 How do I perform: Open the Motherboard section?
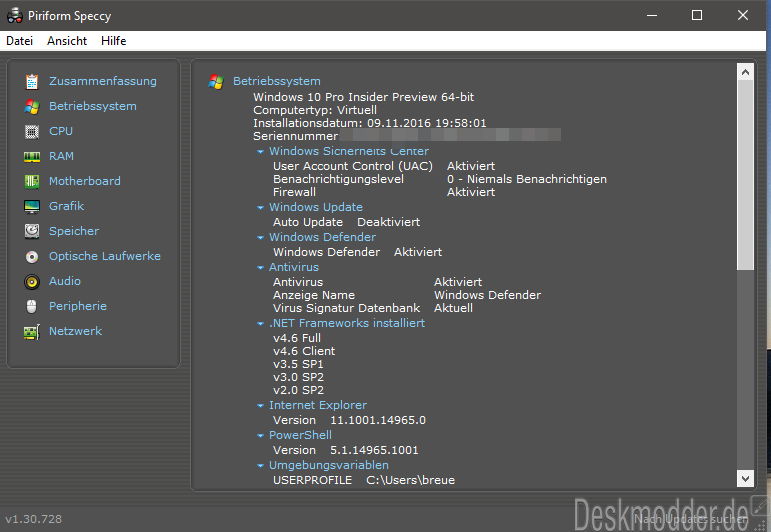click(85, 181)
